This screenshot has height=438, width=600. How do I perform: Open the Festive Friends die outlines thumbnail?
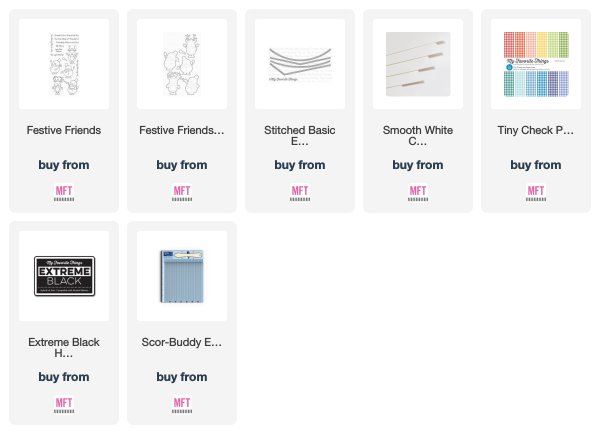click(182, 64)
